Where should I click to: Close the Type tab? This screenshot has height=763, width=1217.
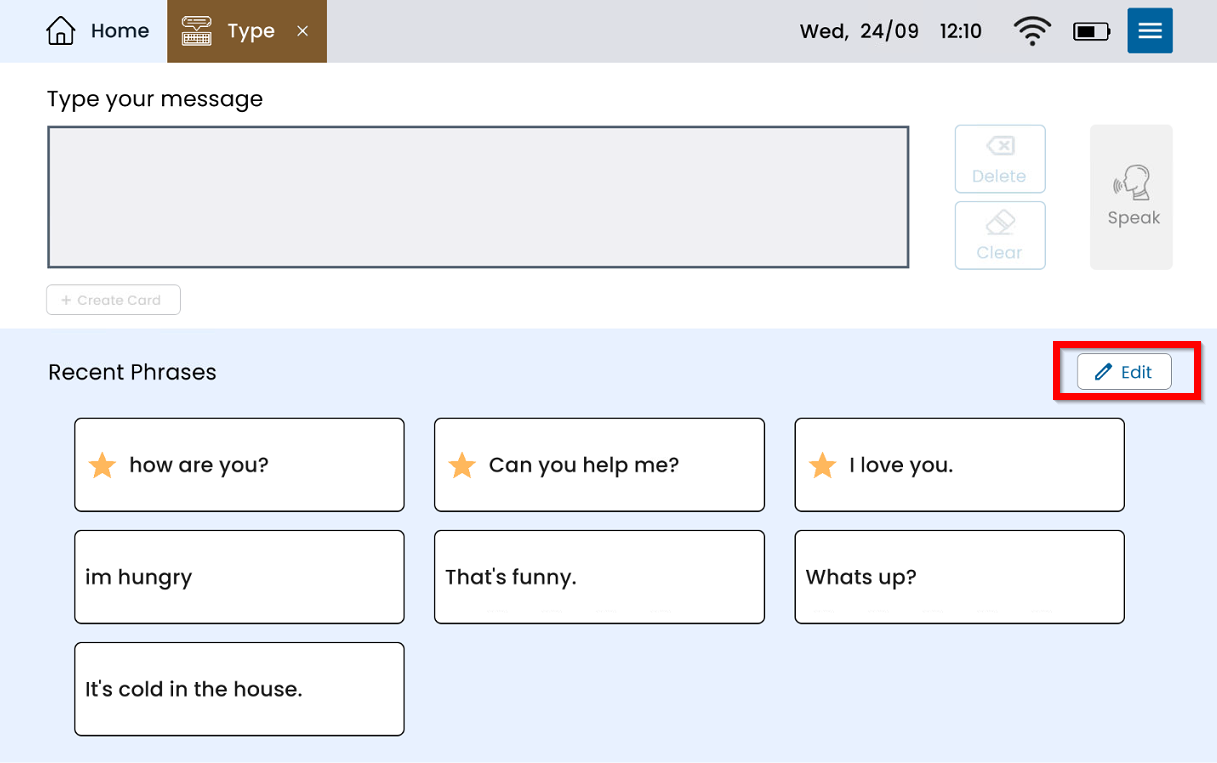click(x=303, y=31)
